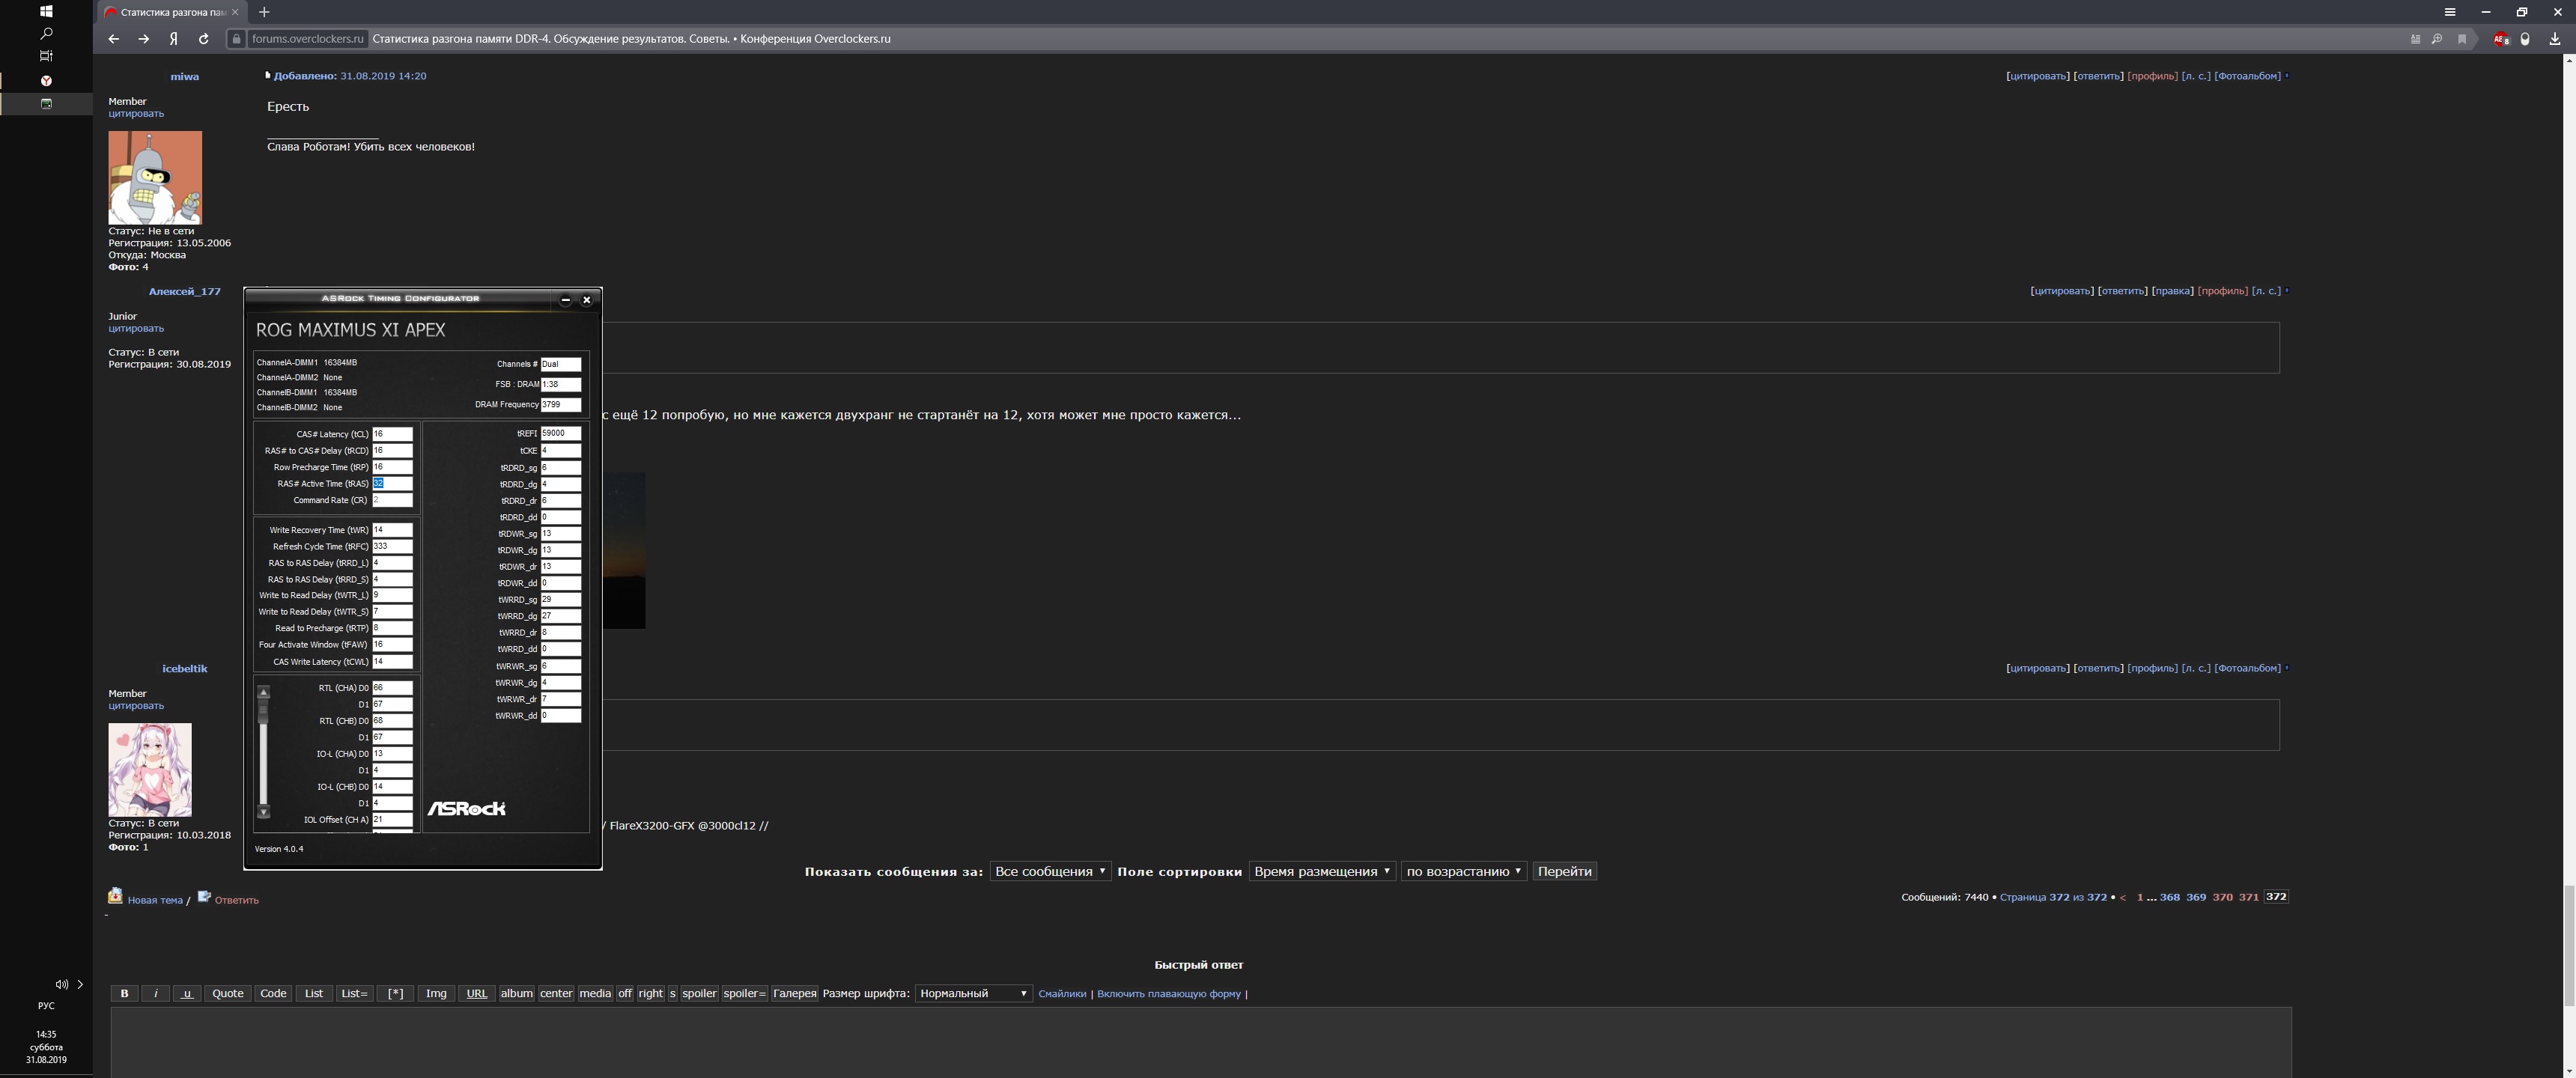Open the 'Время размещения' sort dropdown
This screenshot has width=2576, height=1078.
1321,871
